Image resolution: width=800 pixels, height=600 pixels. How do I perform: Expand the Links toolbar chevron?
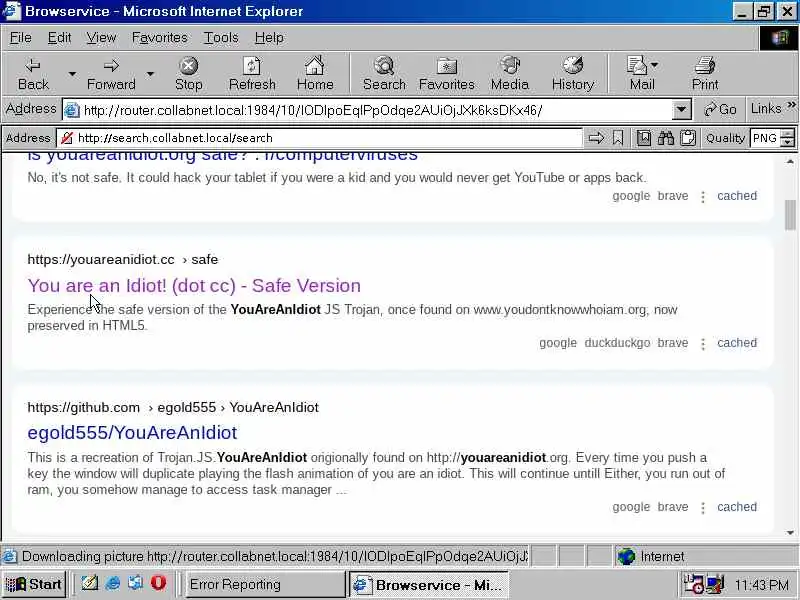pyautogui.click(x=791, y=105)
